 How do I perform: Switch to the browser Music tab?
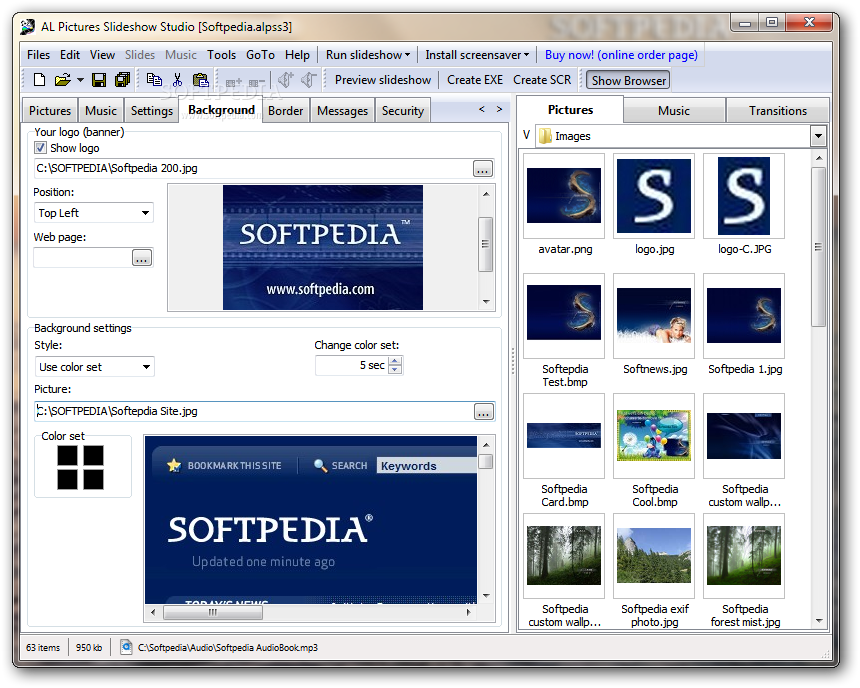click(674, 111)
